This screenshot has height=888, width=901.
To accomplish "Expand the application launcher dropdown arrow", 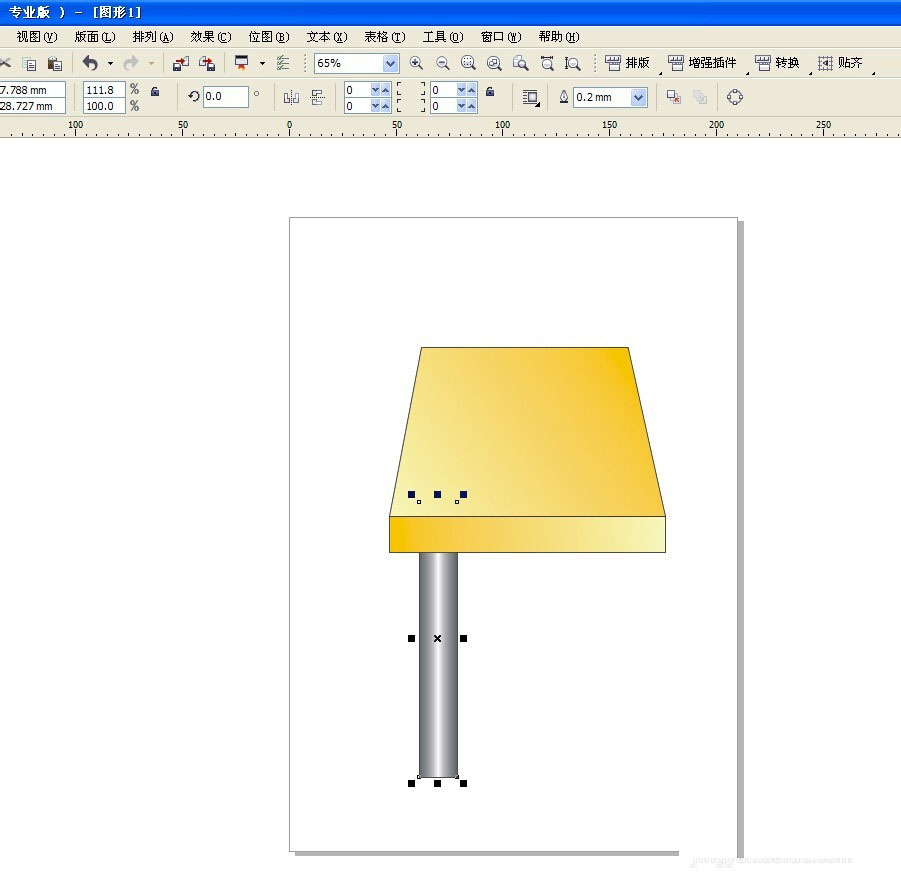I will pyautogui.click(x=262, y=63).
